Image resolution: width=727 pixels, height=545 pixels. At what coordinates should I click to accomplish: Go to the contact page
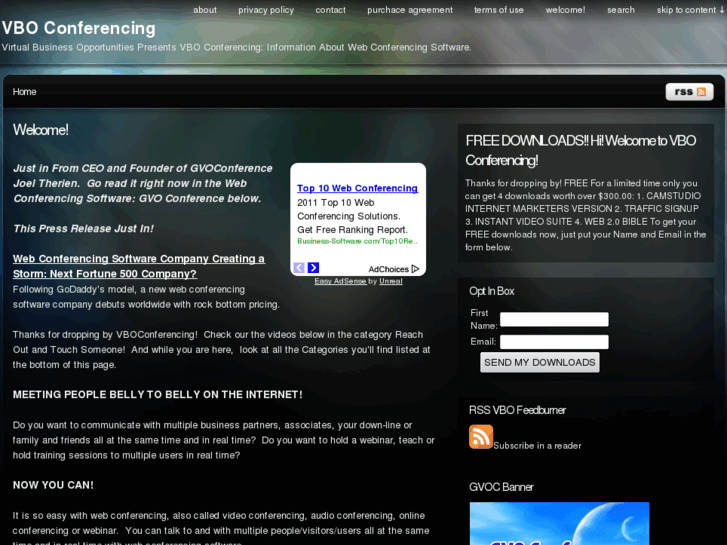click(x=330, y=10)
